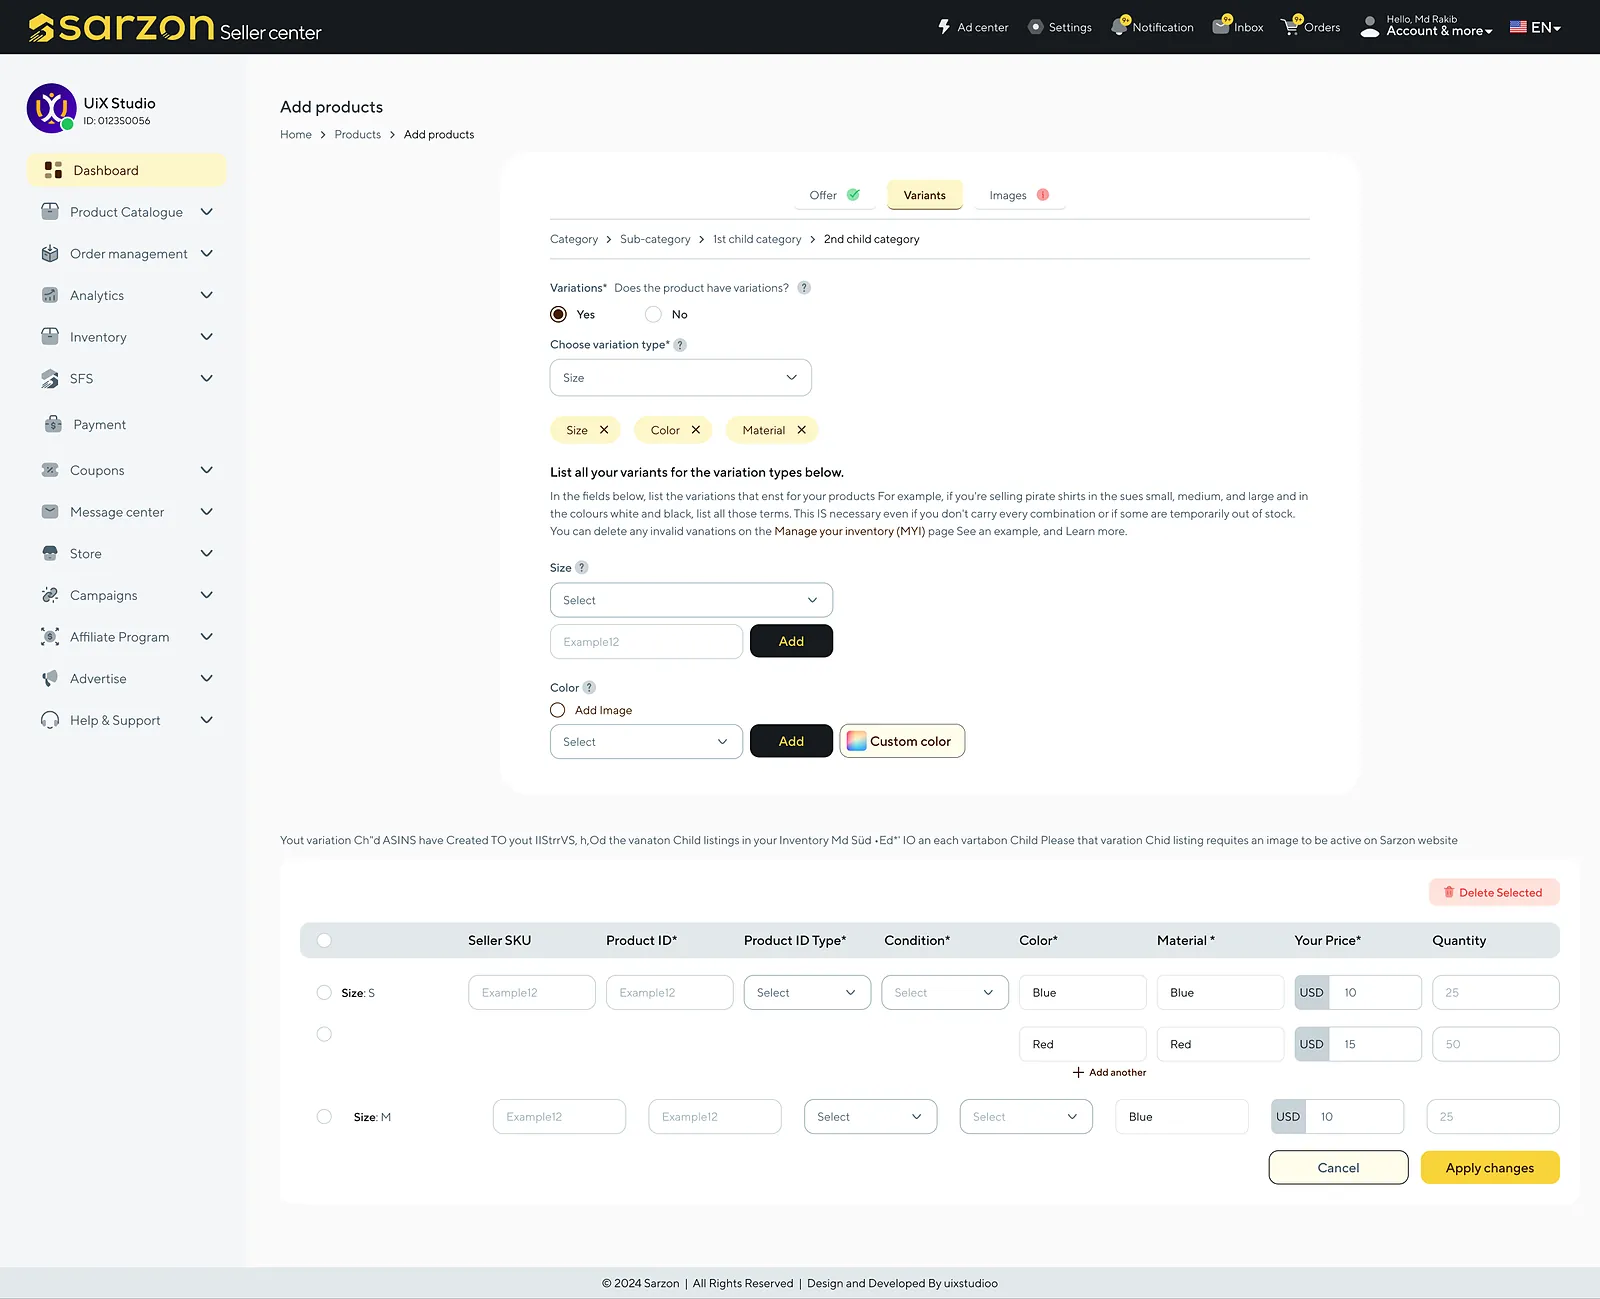The image size is (1600, 1299).
Task: Click the Advertise megaphone icon
Action: coord(50,678)
